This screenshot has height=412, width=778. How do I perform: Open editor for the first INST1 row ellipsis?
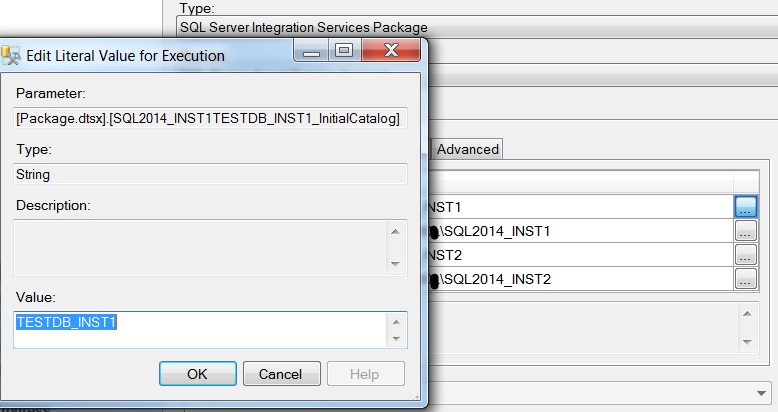[745, 206]
